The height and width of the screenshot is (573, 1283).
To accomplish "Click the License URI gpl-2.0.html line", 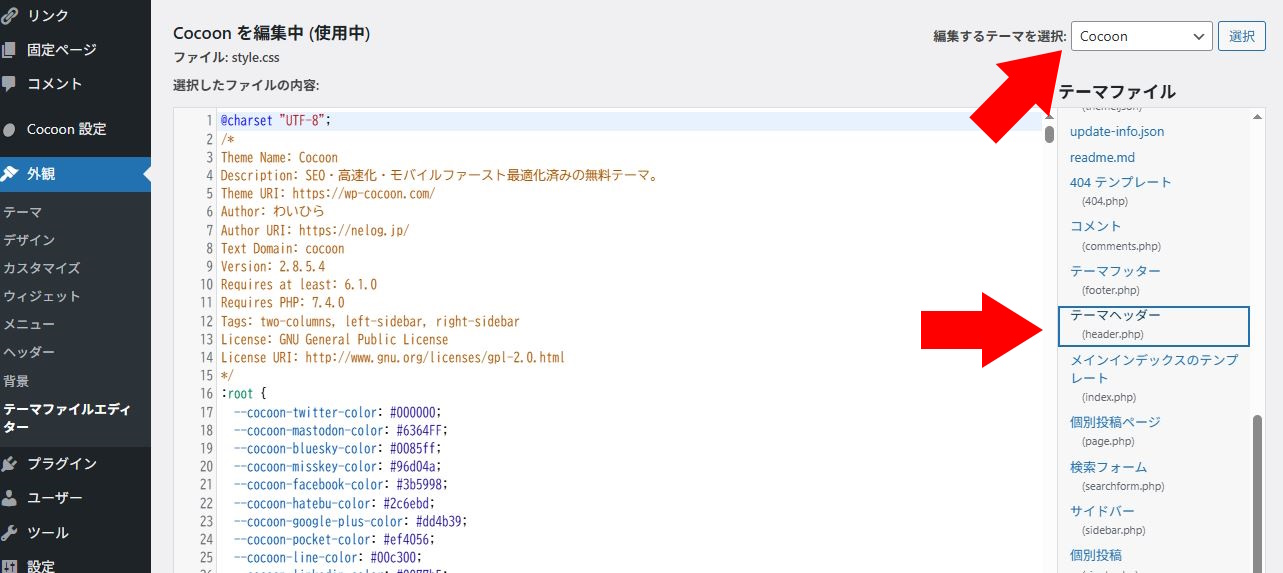I will coord(393,357).
